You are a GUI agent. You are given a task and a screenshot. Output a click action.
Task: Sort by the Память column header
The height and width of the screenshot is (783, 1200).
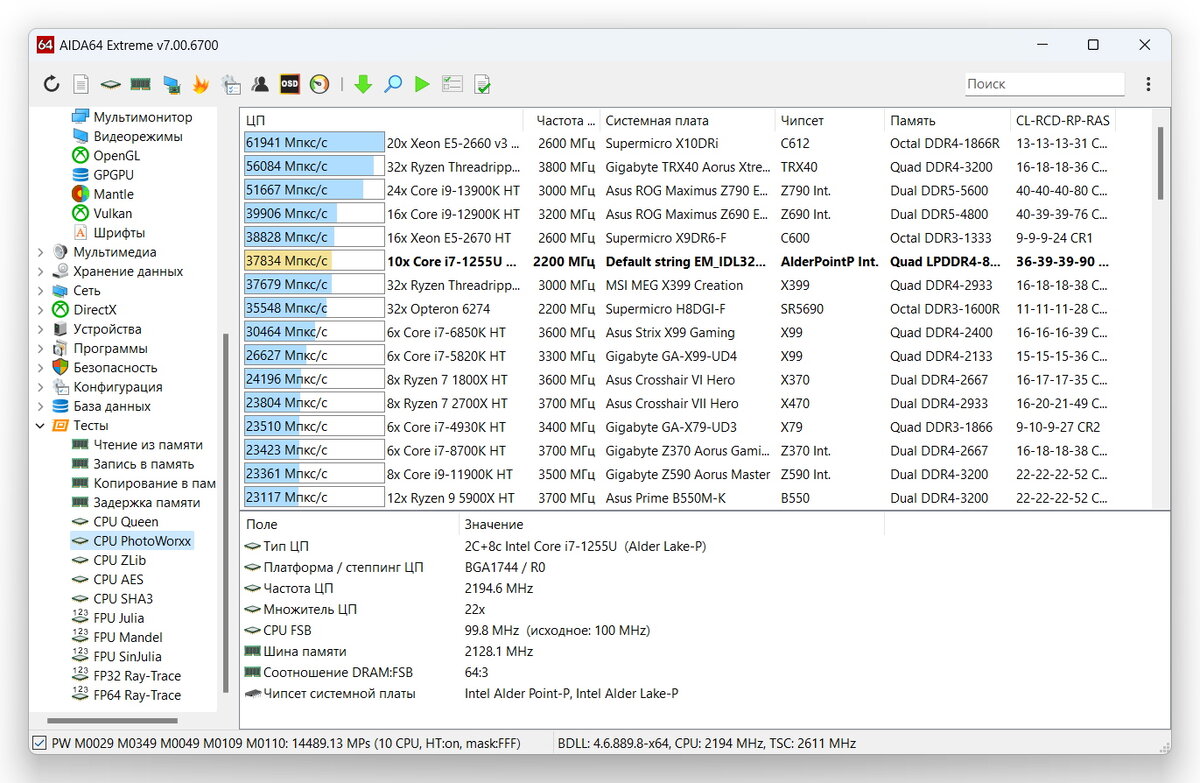point(948,120)
